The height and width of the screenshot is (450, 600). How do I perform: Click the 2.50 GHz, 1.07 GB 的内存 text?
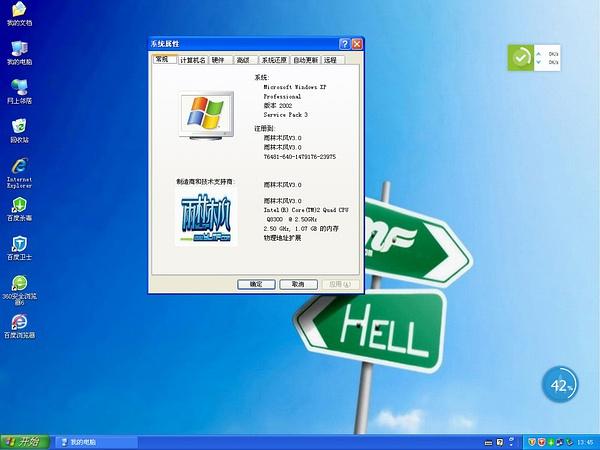click(301, 228)
